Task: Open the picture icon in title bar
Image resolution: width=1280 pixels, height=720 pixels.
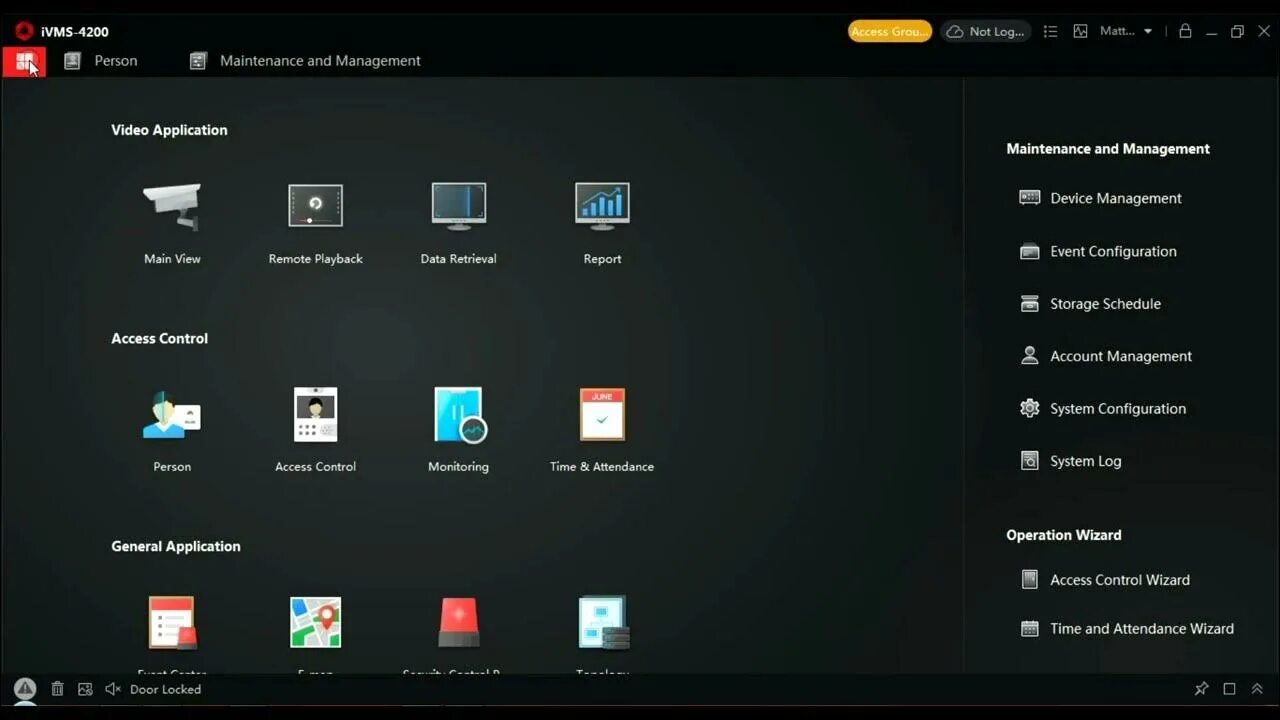Action: click(x=1080, y=31)
